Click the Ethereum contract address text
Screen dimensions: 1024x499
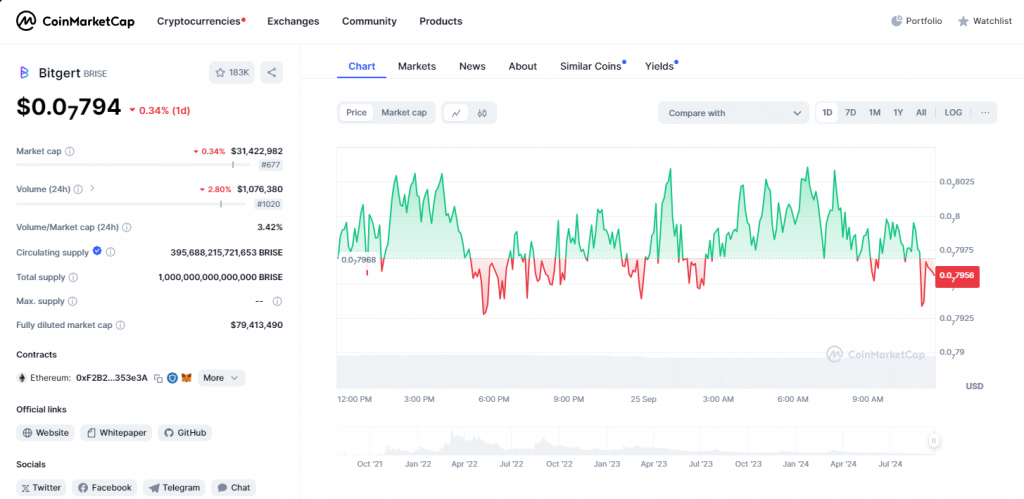(112, 378)
